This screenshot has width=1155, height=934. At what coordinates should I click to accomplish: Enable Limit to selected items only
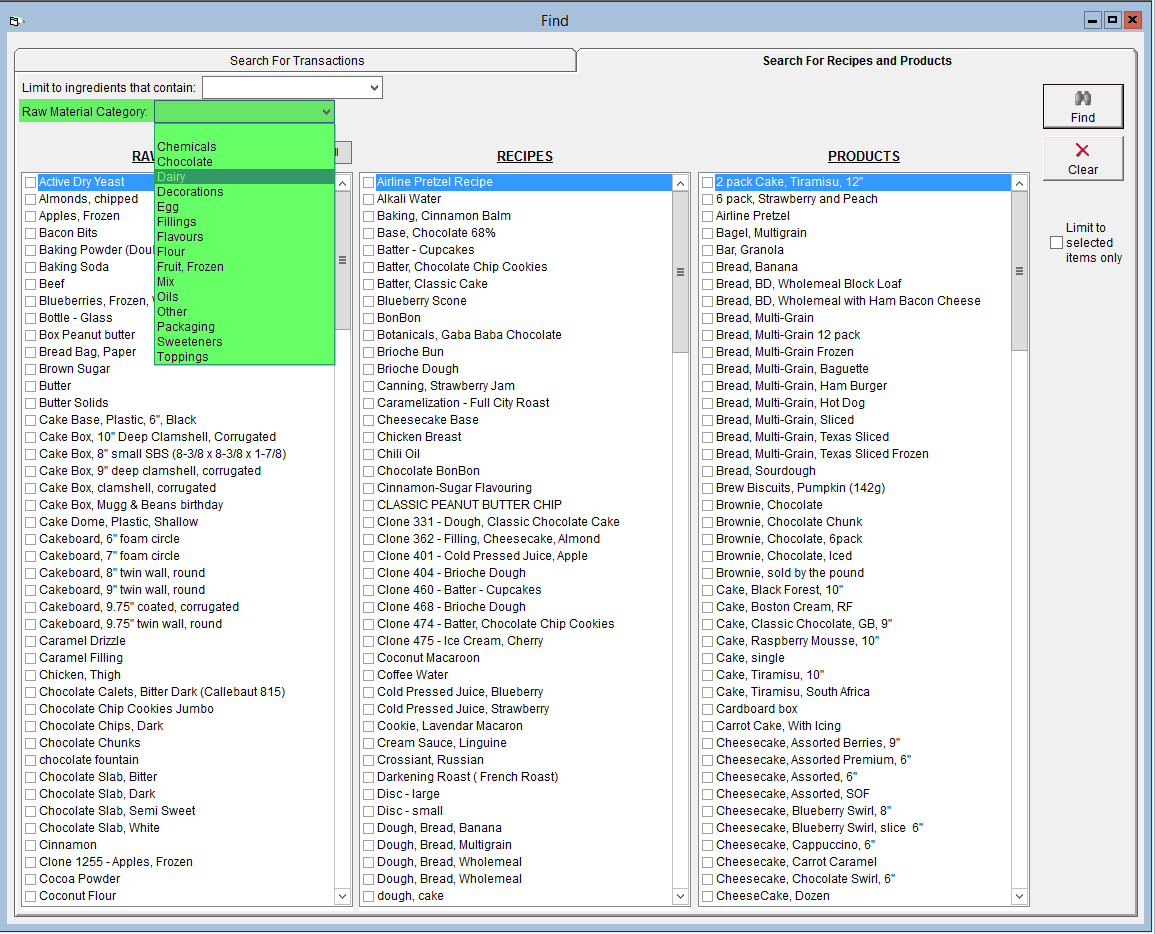click(x=1056, y=243)
